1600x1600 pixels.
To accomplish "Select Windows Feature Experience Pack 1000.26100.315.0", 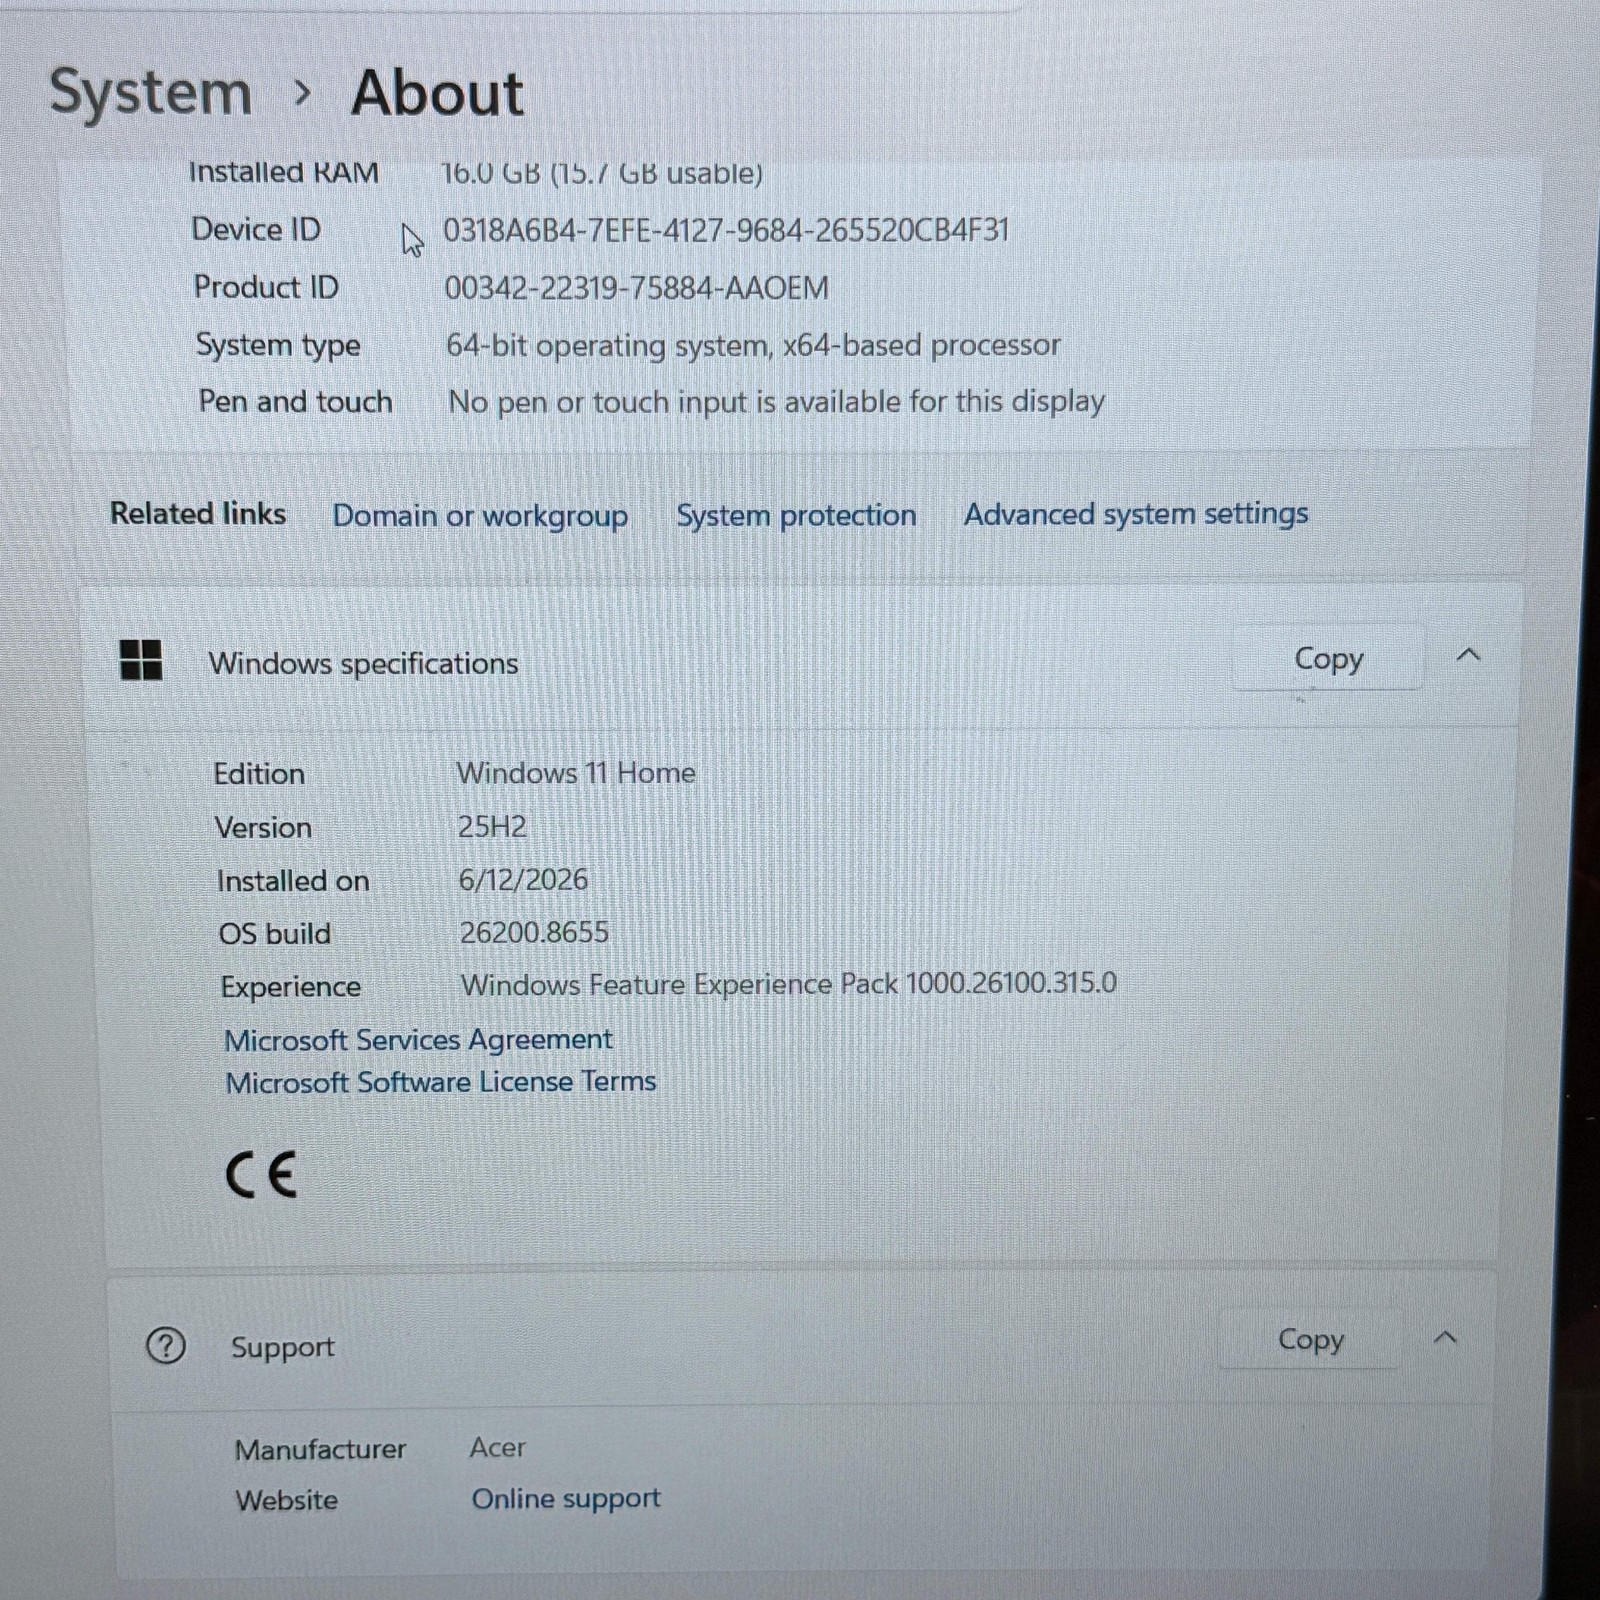I will click(789, 984).
